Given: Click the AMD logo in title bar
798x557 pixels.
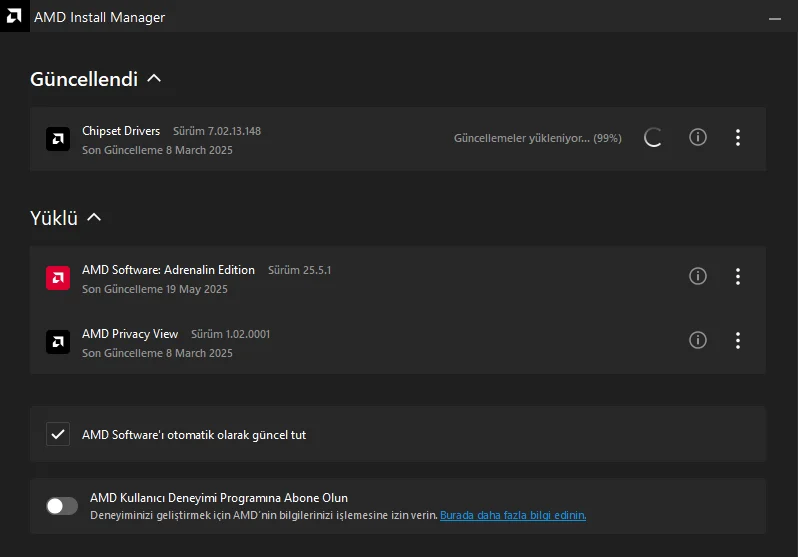Looking at the screenshot, I should coord(14,17).
